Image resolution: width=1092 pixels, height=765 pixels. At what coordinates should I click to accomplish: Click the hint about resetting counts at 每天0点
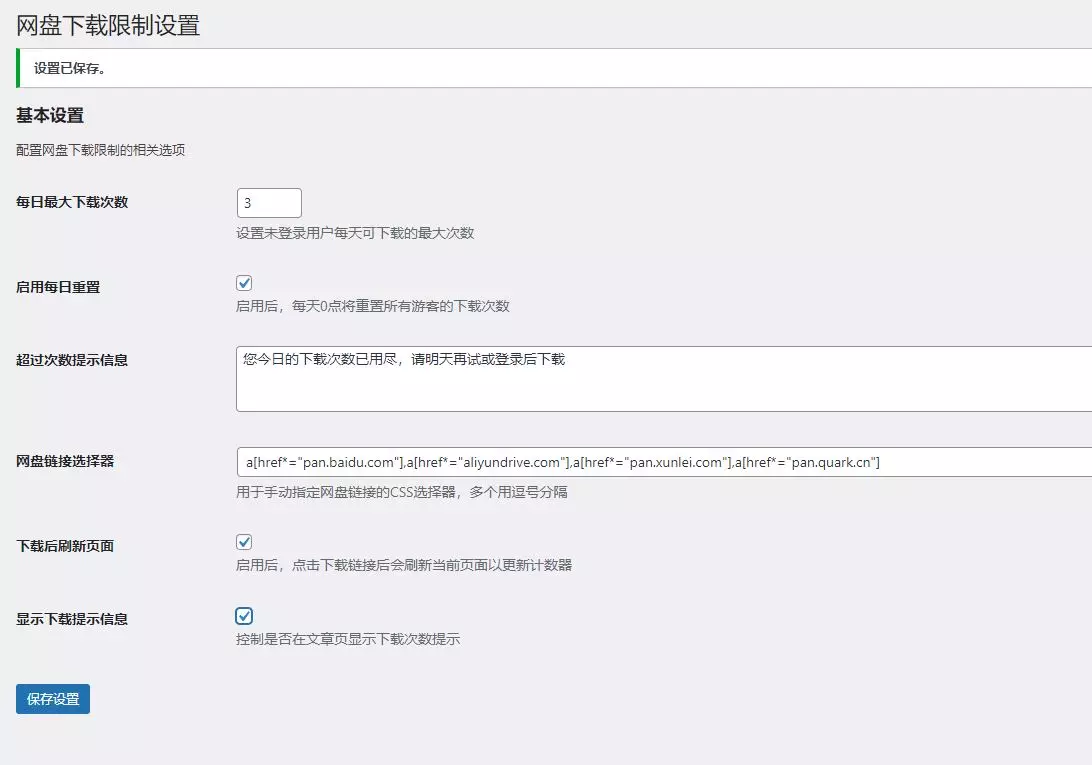click(373, 306)
